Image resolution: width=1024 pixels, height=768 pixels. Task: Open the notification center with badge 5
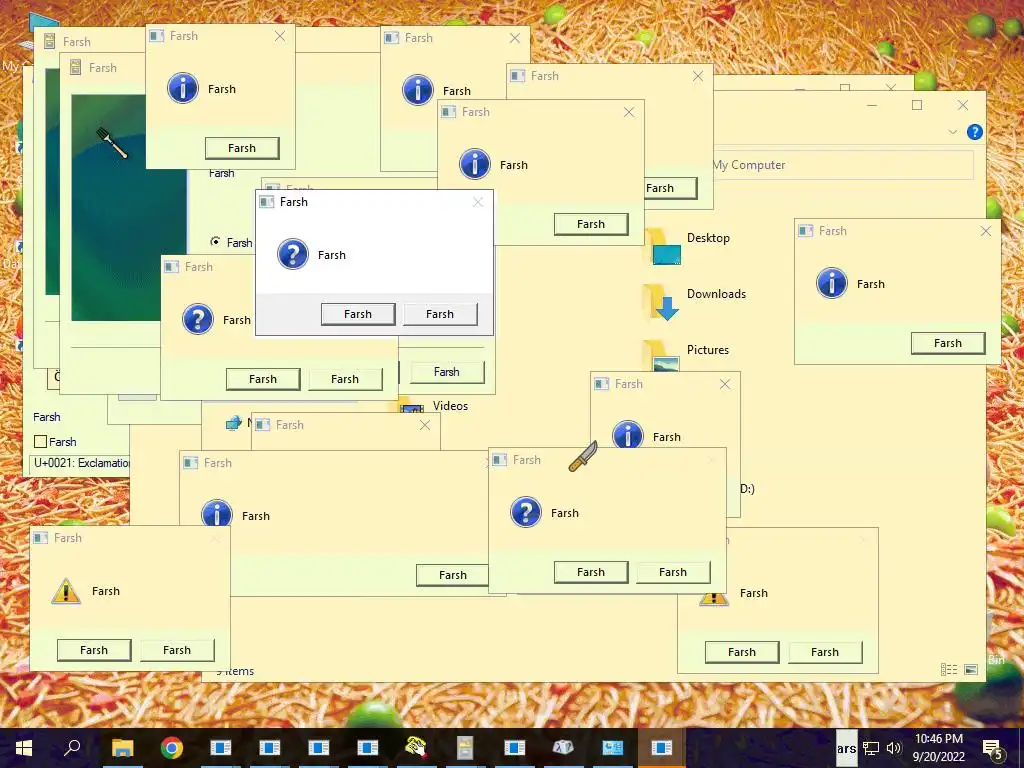point(992,748)
